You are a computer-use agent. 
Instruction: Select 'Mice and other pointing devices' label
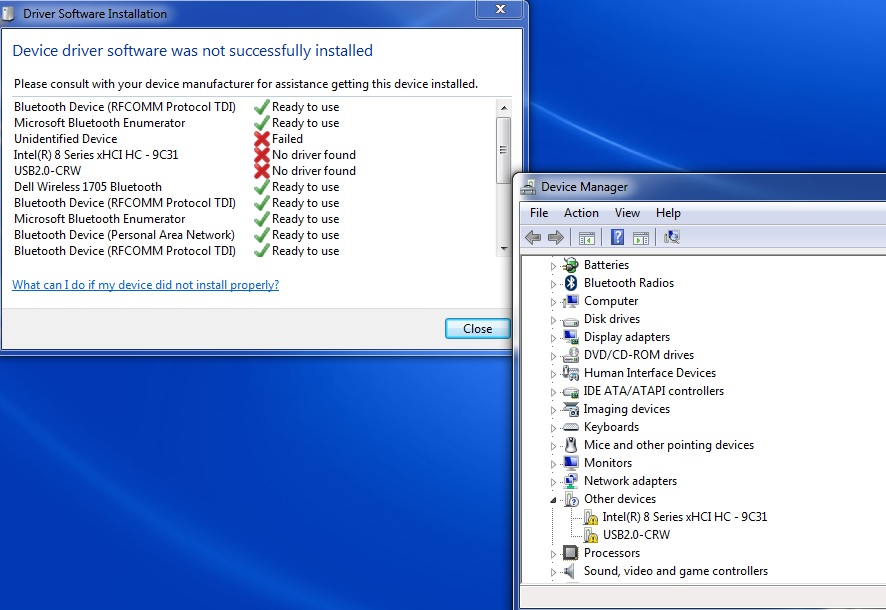[x=669, y=445]
